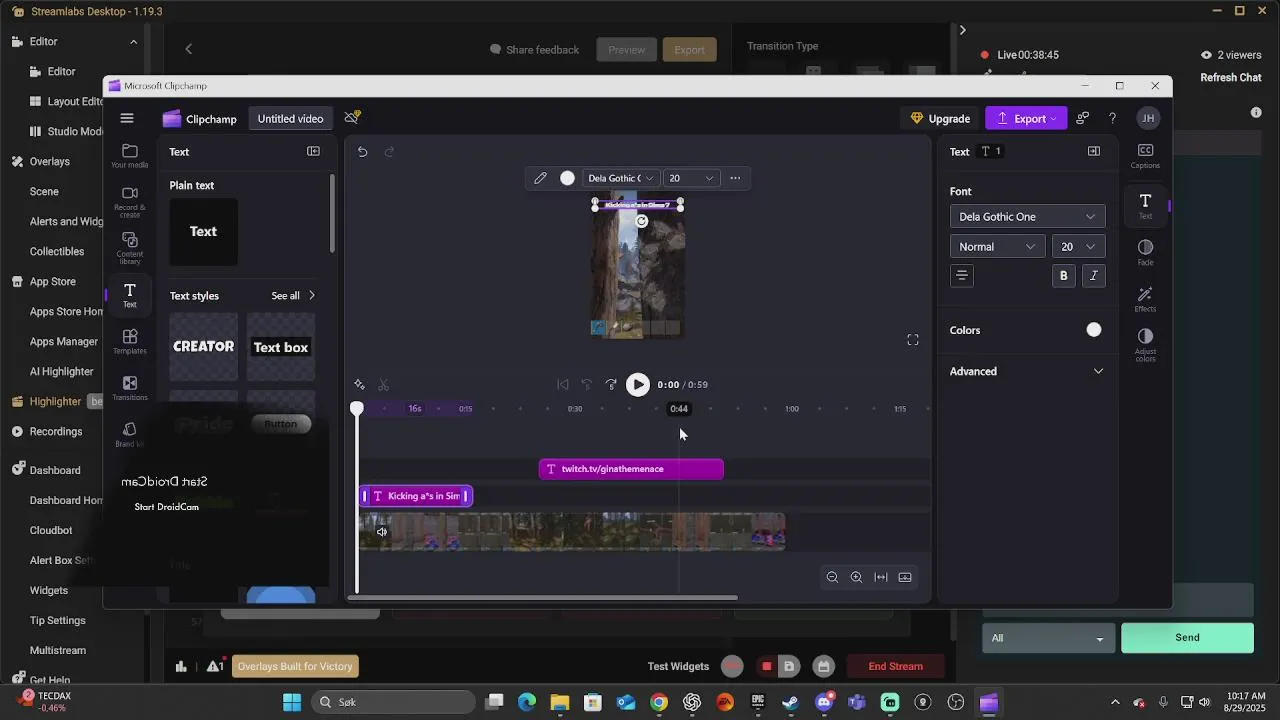The height and width of the screenshot is (720, 1280).
Task: Open the Content library sidebar icon
Action: coord(130,248)
